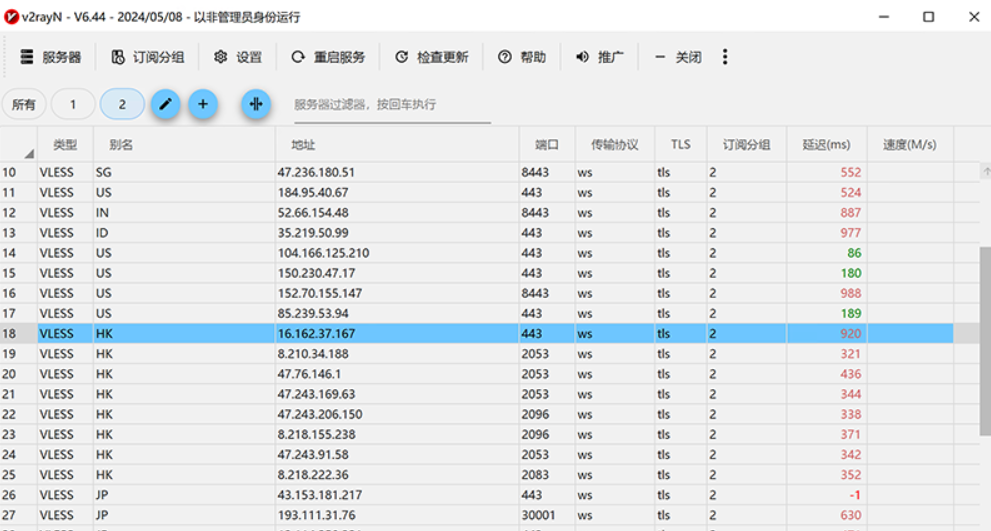This screenshot has height=531, width=991.
Task: Sort by 别名 column header
Action: [184, 144]
